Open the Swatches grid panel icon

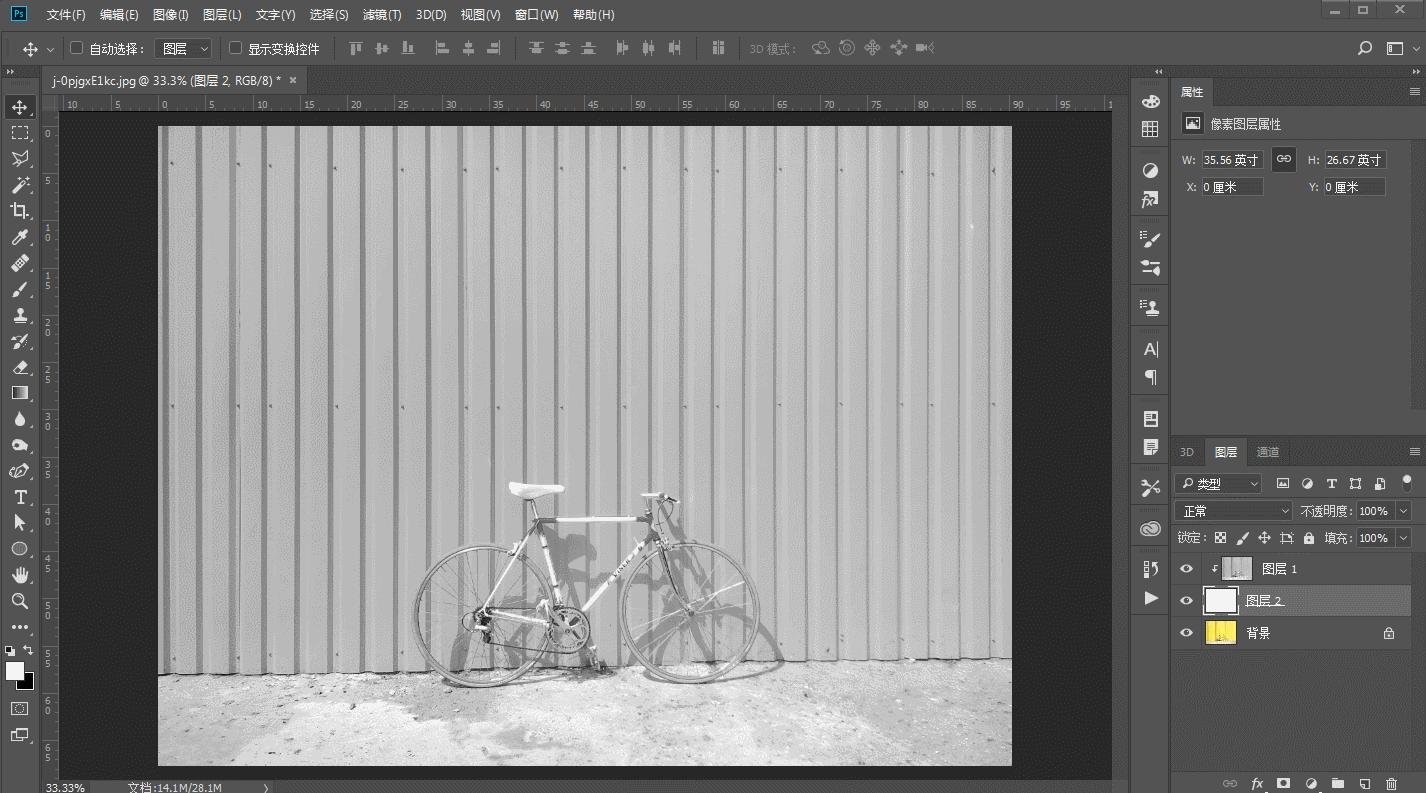(x=1150, y=129)
